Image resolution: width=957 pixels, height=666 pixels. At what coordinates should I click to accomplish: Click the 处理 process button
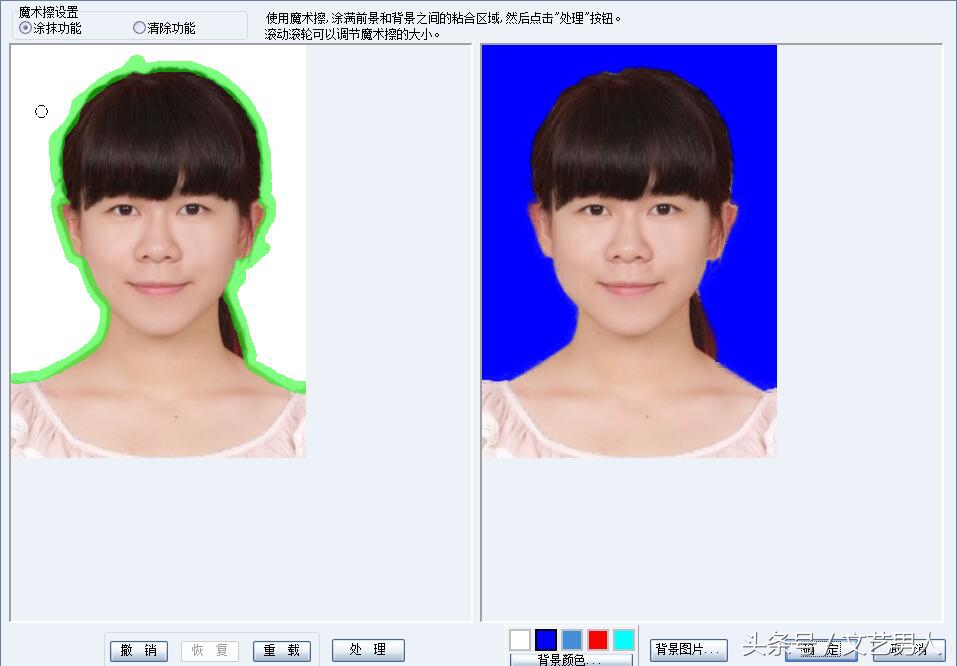[368, 650]
